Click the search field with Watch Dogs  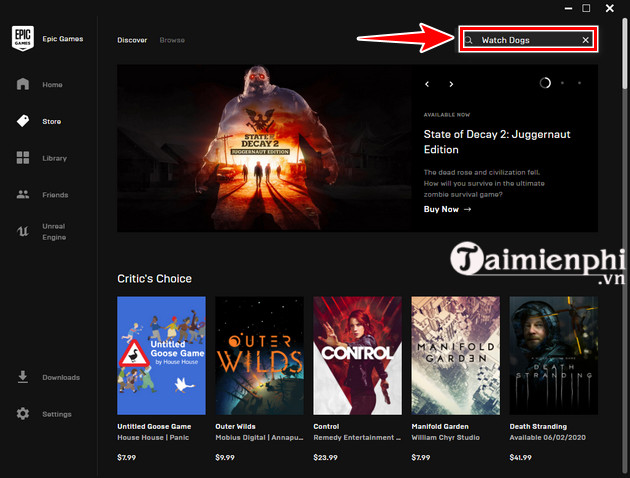[x=528, y=40]
